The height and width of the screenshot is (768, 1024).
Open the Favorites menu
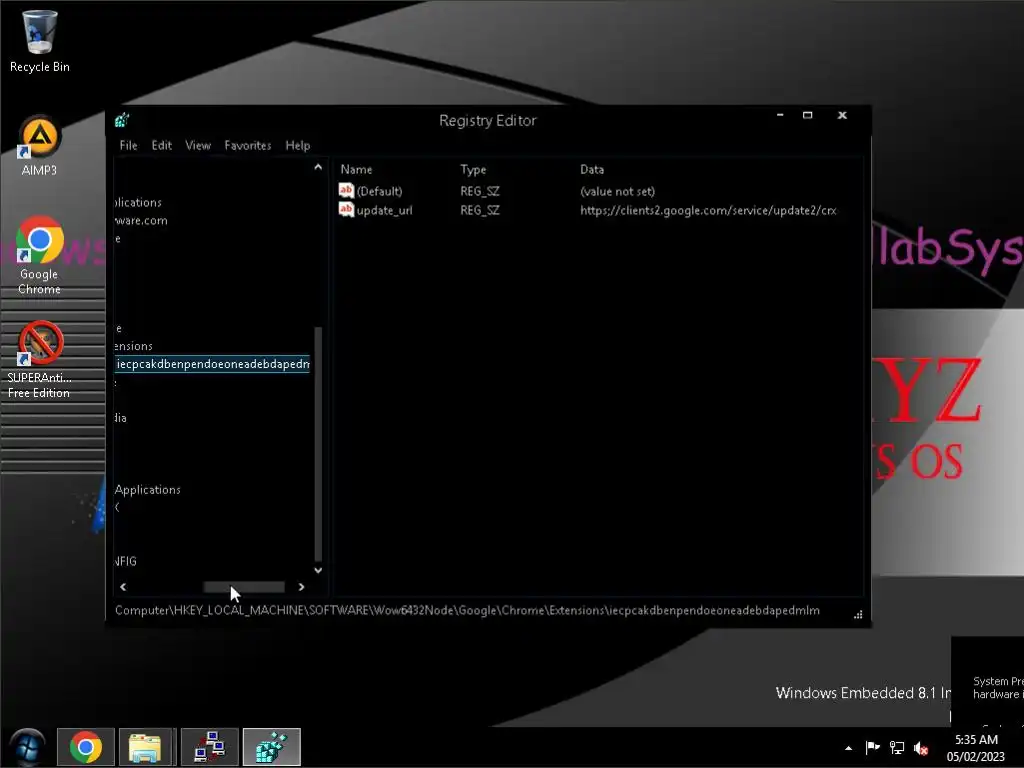(248, 145)
